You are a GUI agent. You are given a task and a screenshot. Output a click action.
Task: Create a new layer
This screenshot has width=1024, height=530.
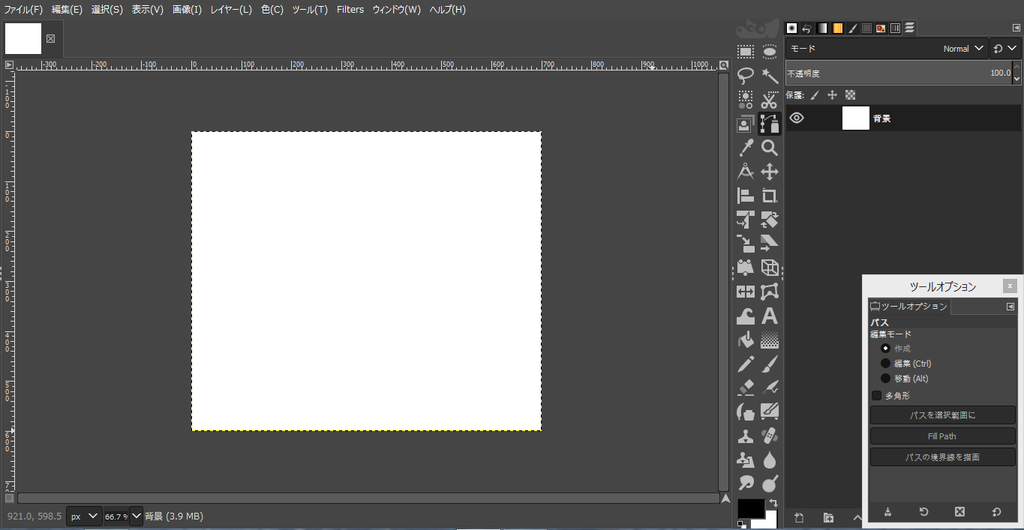coord(799,518)
